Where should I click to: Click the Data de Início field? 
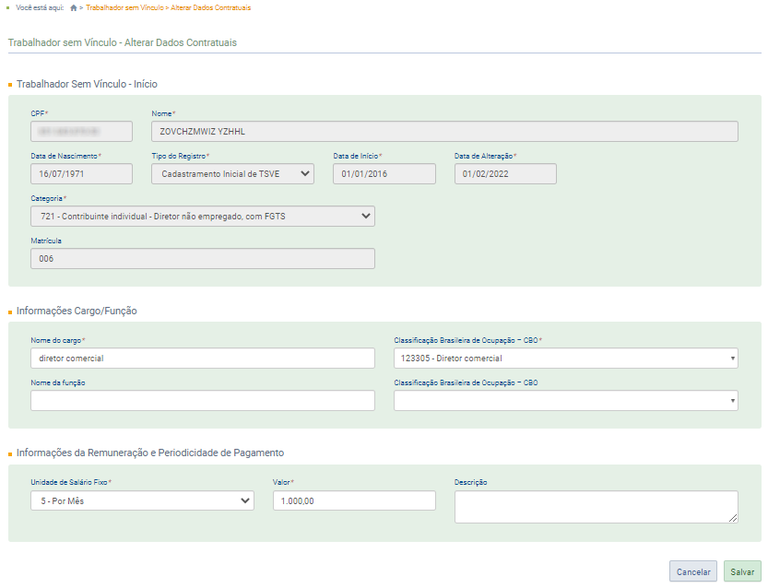384,174
